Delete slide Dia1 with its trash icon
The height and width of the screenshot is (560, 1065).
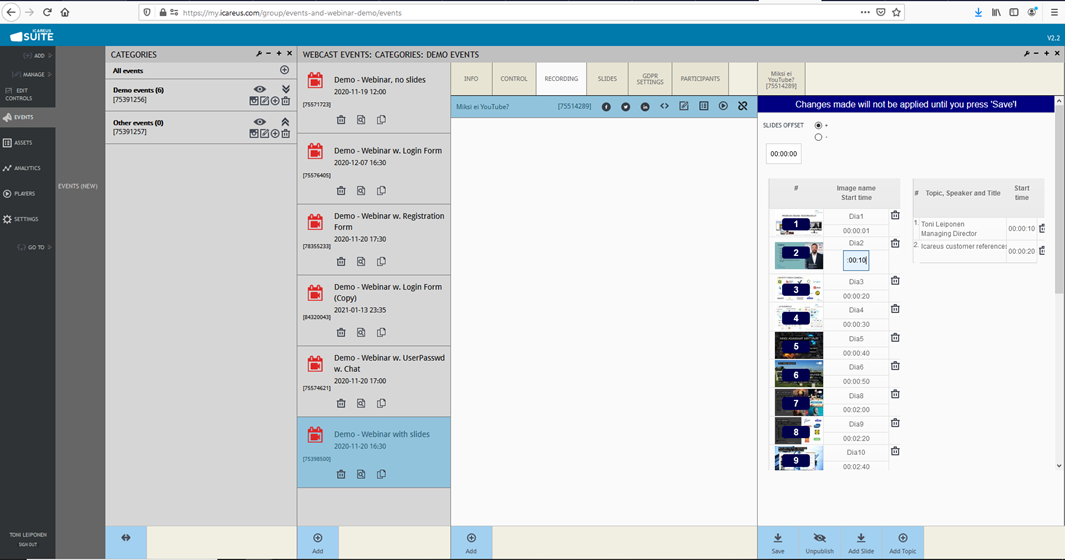[x=895, y=215]
